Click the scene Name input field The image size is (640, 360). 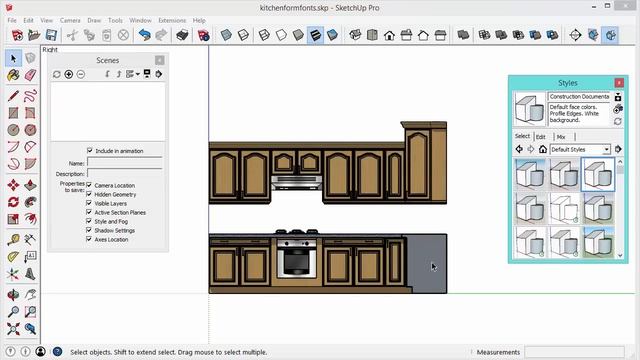point(124,162)
